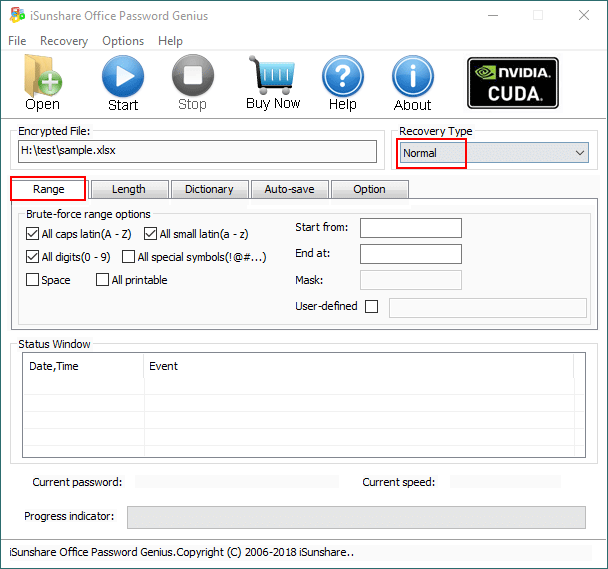Screen dimensions: 608x569
Task: Check the All printable option
Action: (x=102, y=280)
